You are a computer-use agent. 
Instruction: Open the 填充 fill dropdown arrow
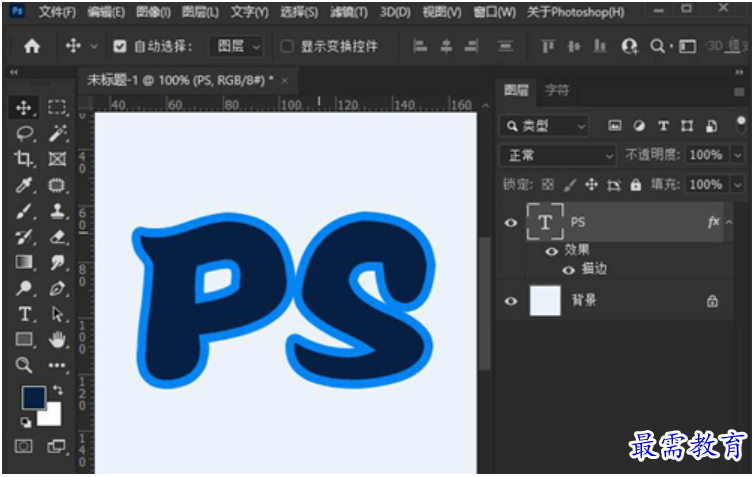coord(738,184)
